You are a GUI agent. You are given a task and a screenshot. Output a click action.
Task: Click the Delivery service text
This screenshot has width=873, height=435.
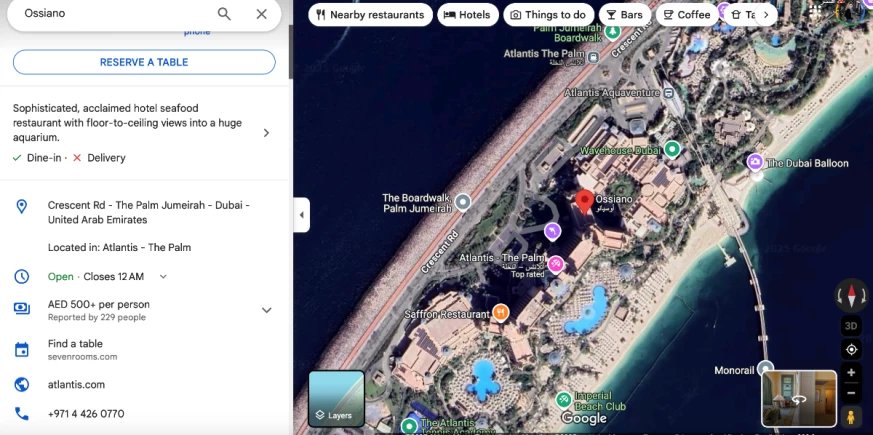point(106,158)
